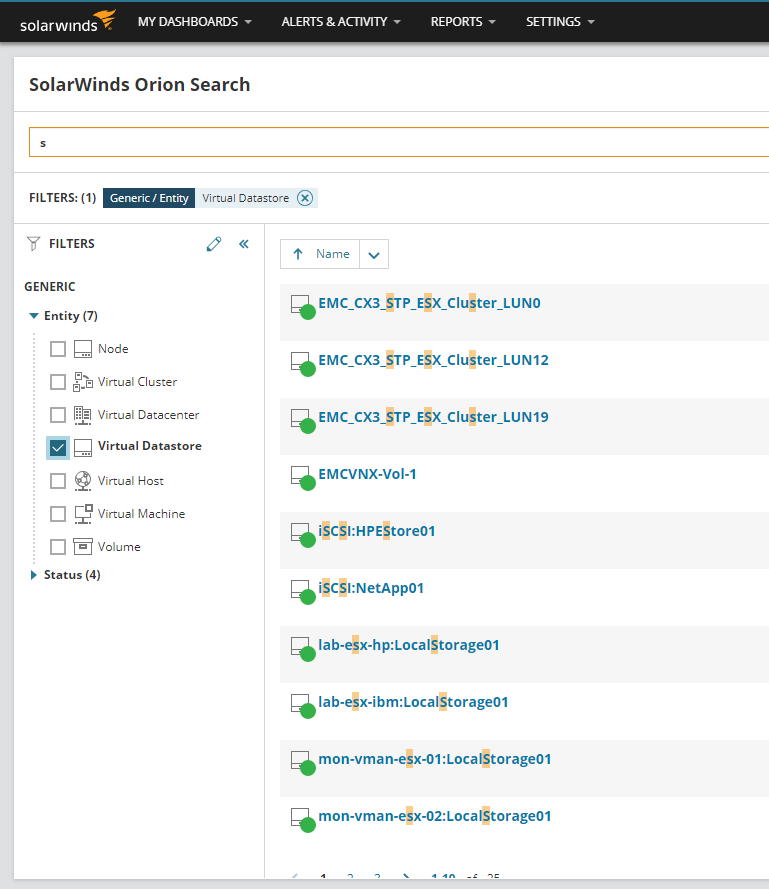The image size is (769, 889).
Task: Open the Alerts & Activity menu
Action: [341, 22]
